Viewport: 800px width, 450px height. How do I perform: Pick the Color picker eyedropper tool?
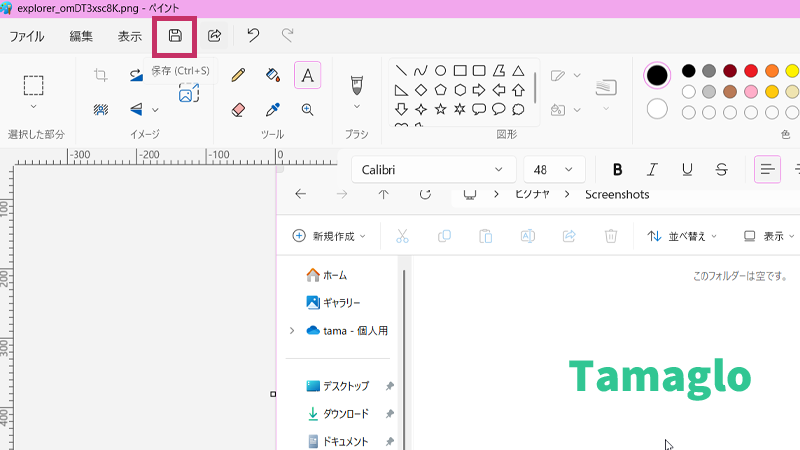click(272, 109)
